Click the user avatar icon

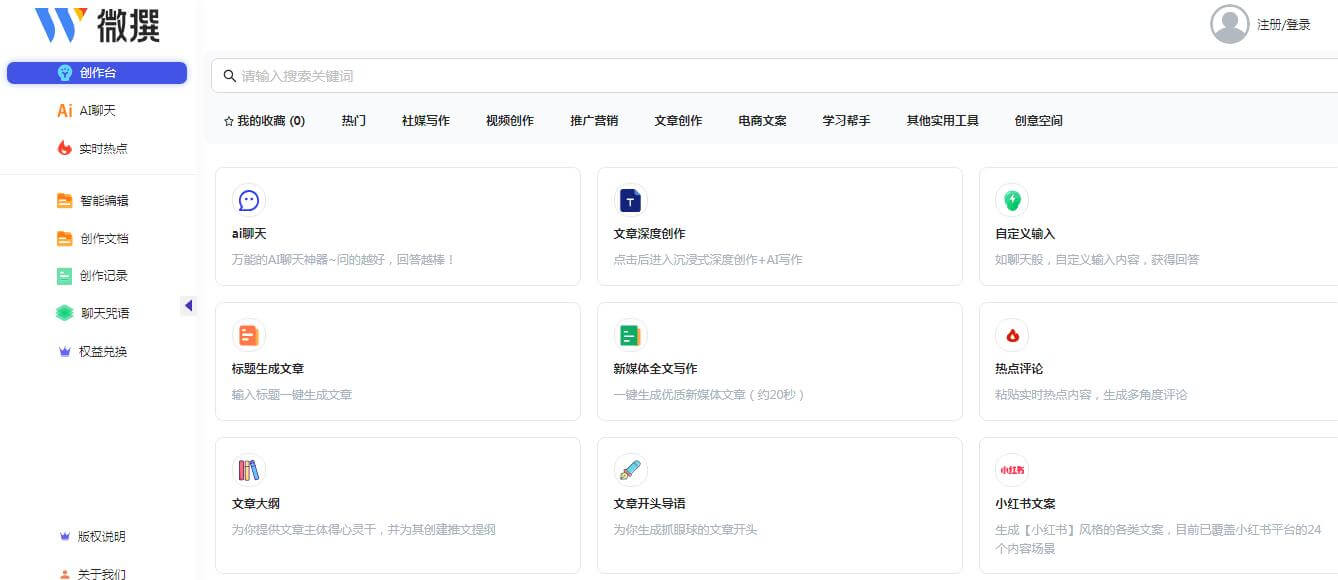1229,24
